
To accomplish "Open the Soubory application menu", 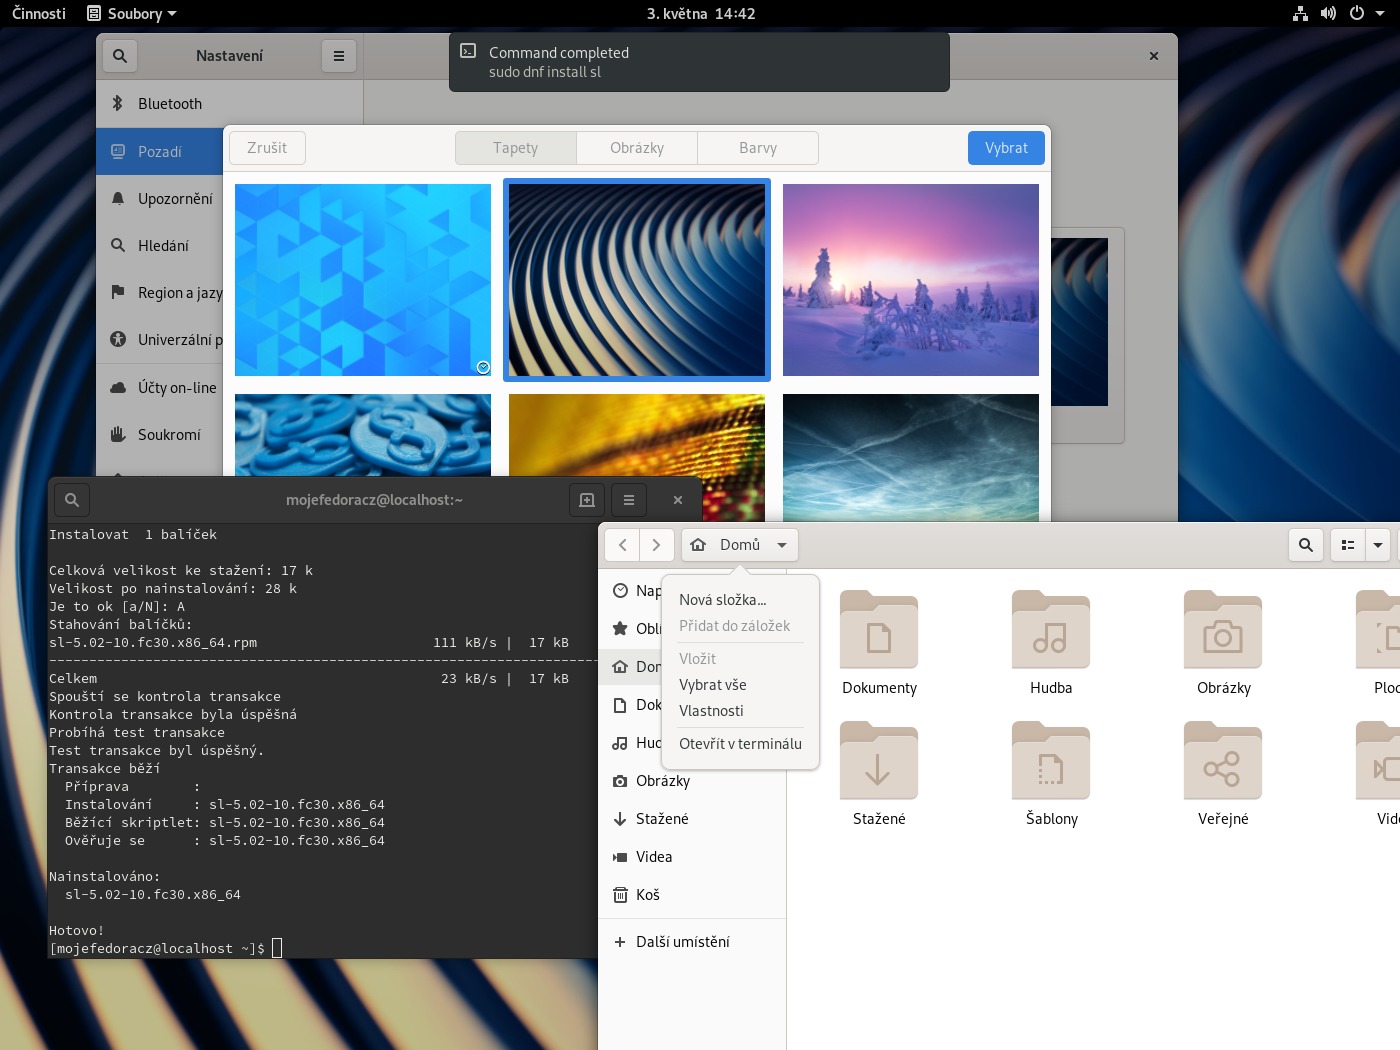I will (x=132, y=14).
